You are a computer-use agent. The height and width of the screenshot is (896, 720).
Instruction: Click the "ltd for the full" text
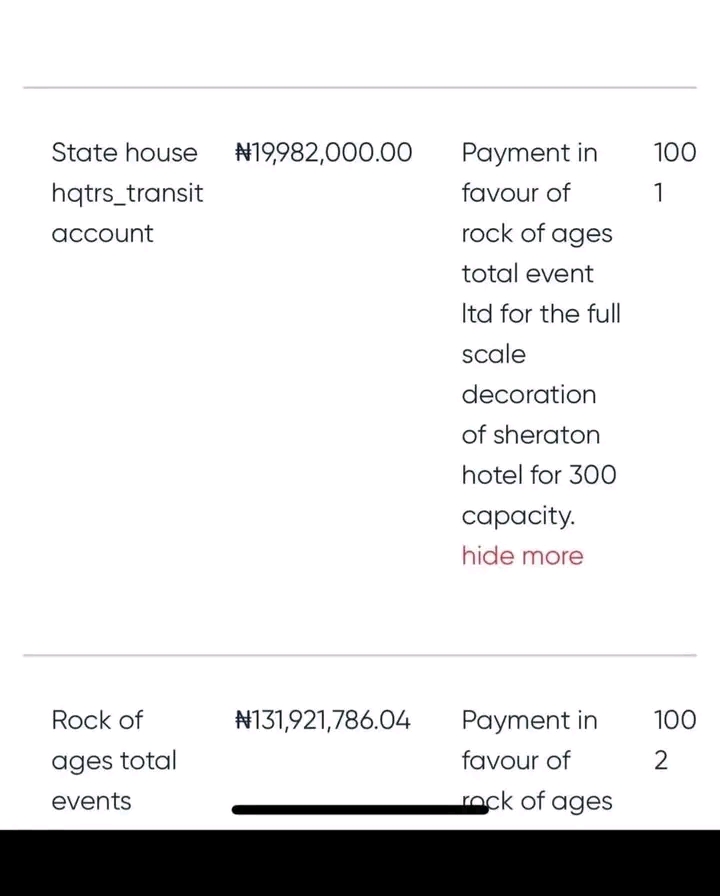pyautogui.click(x=540, y=314)
